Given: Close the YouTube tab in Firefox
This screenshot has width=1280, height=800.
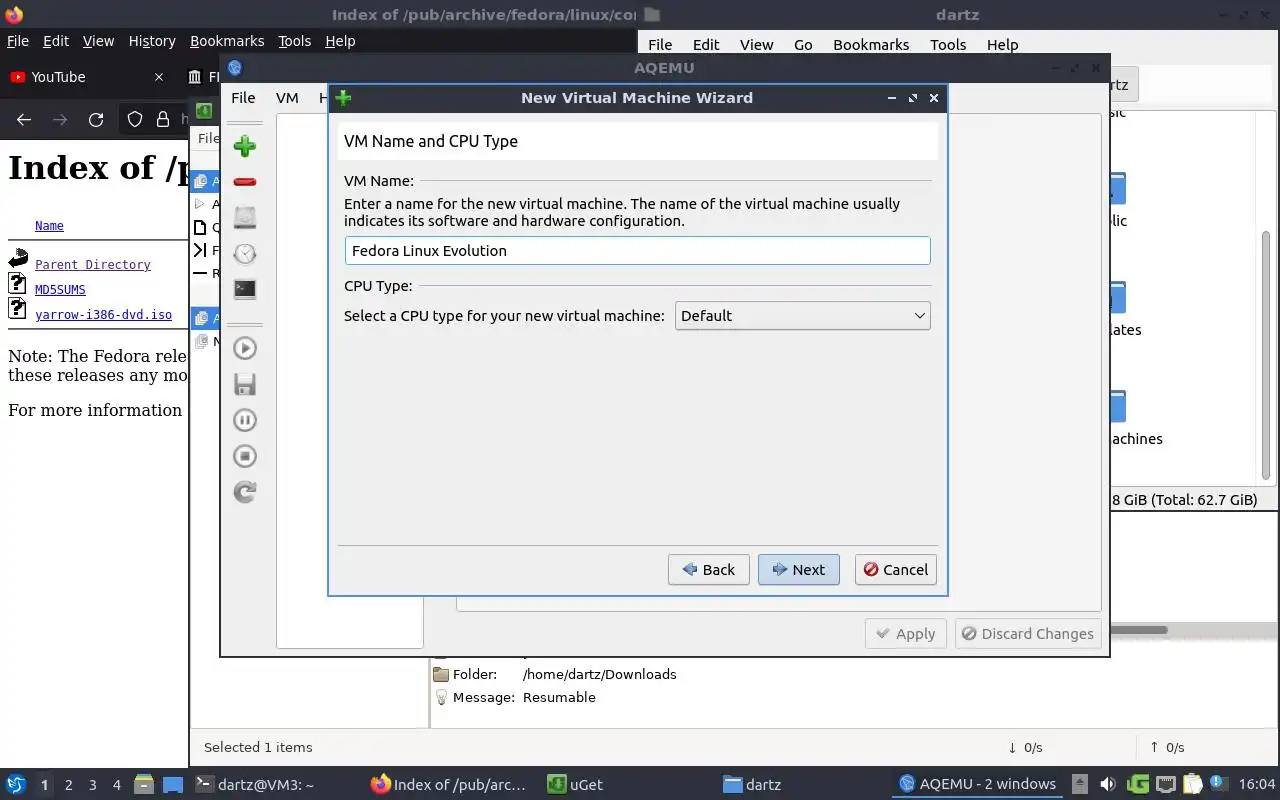Looking at the screenshot, I should [158, 77].
